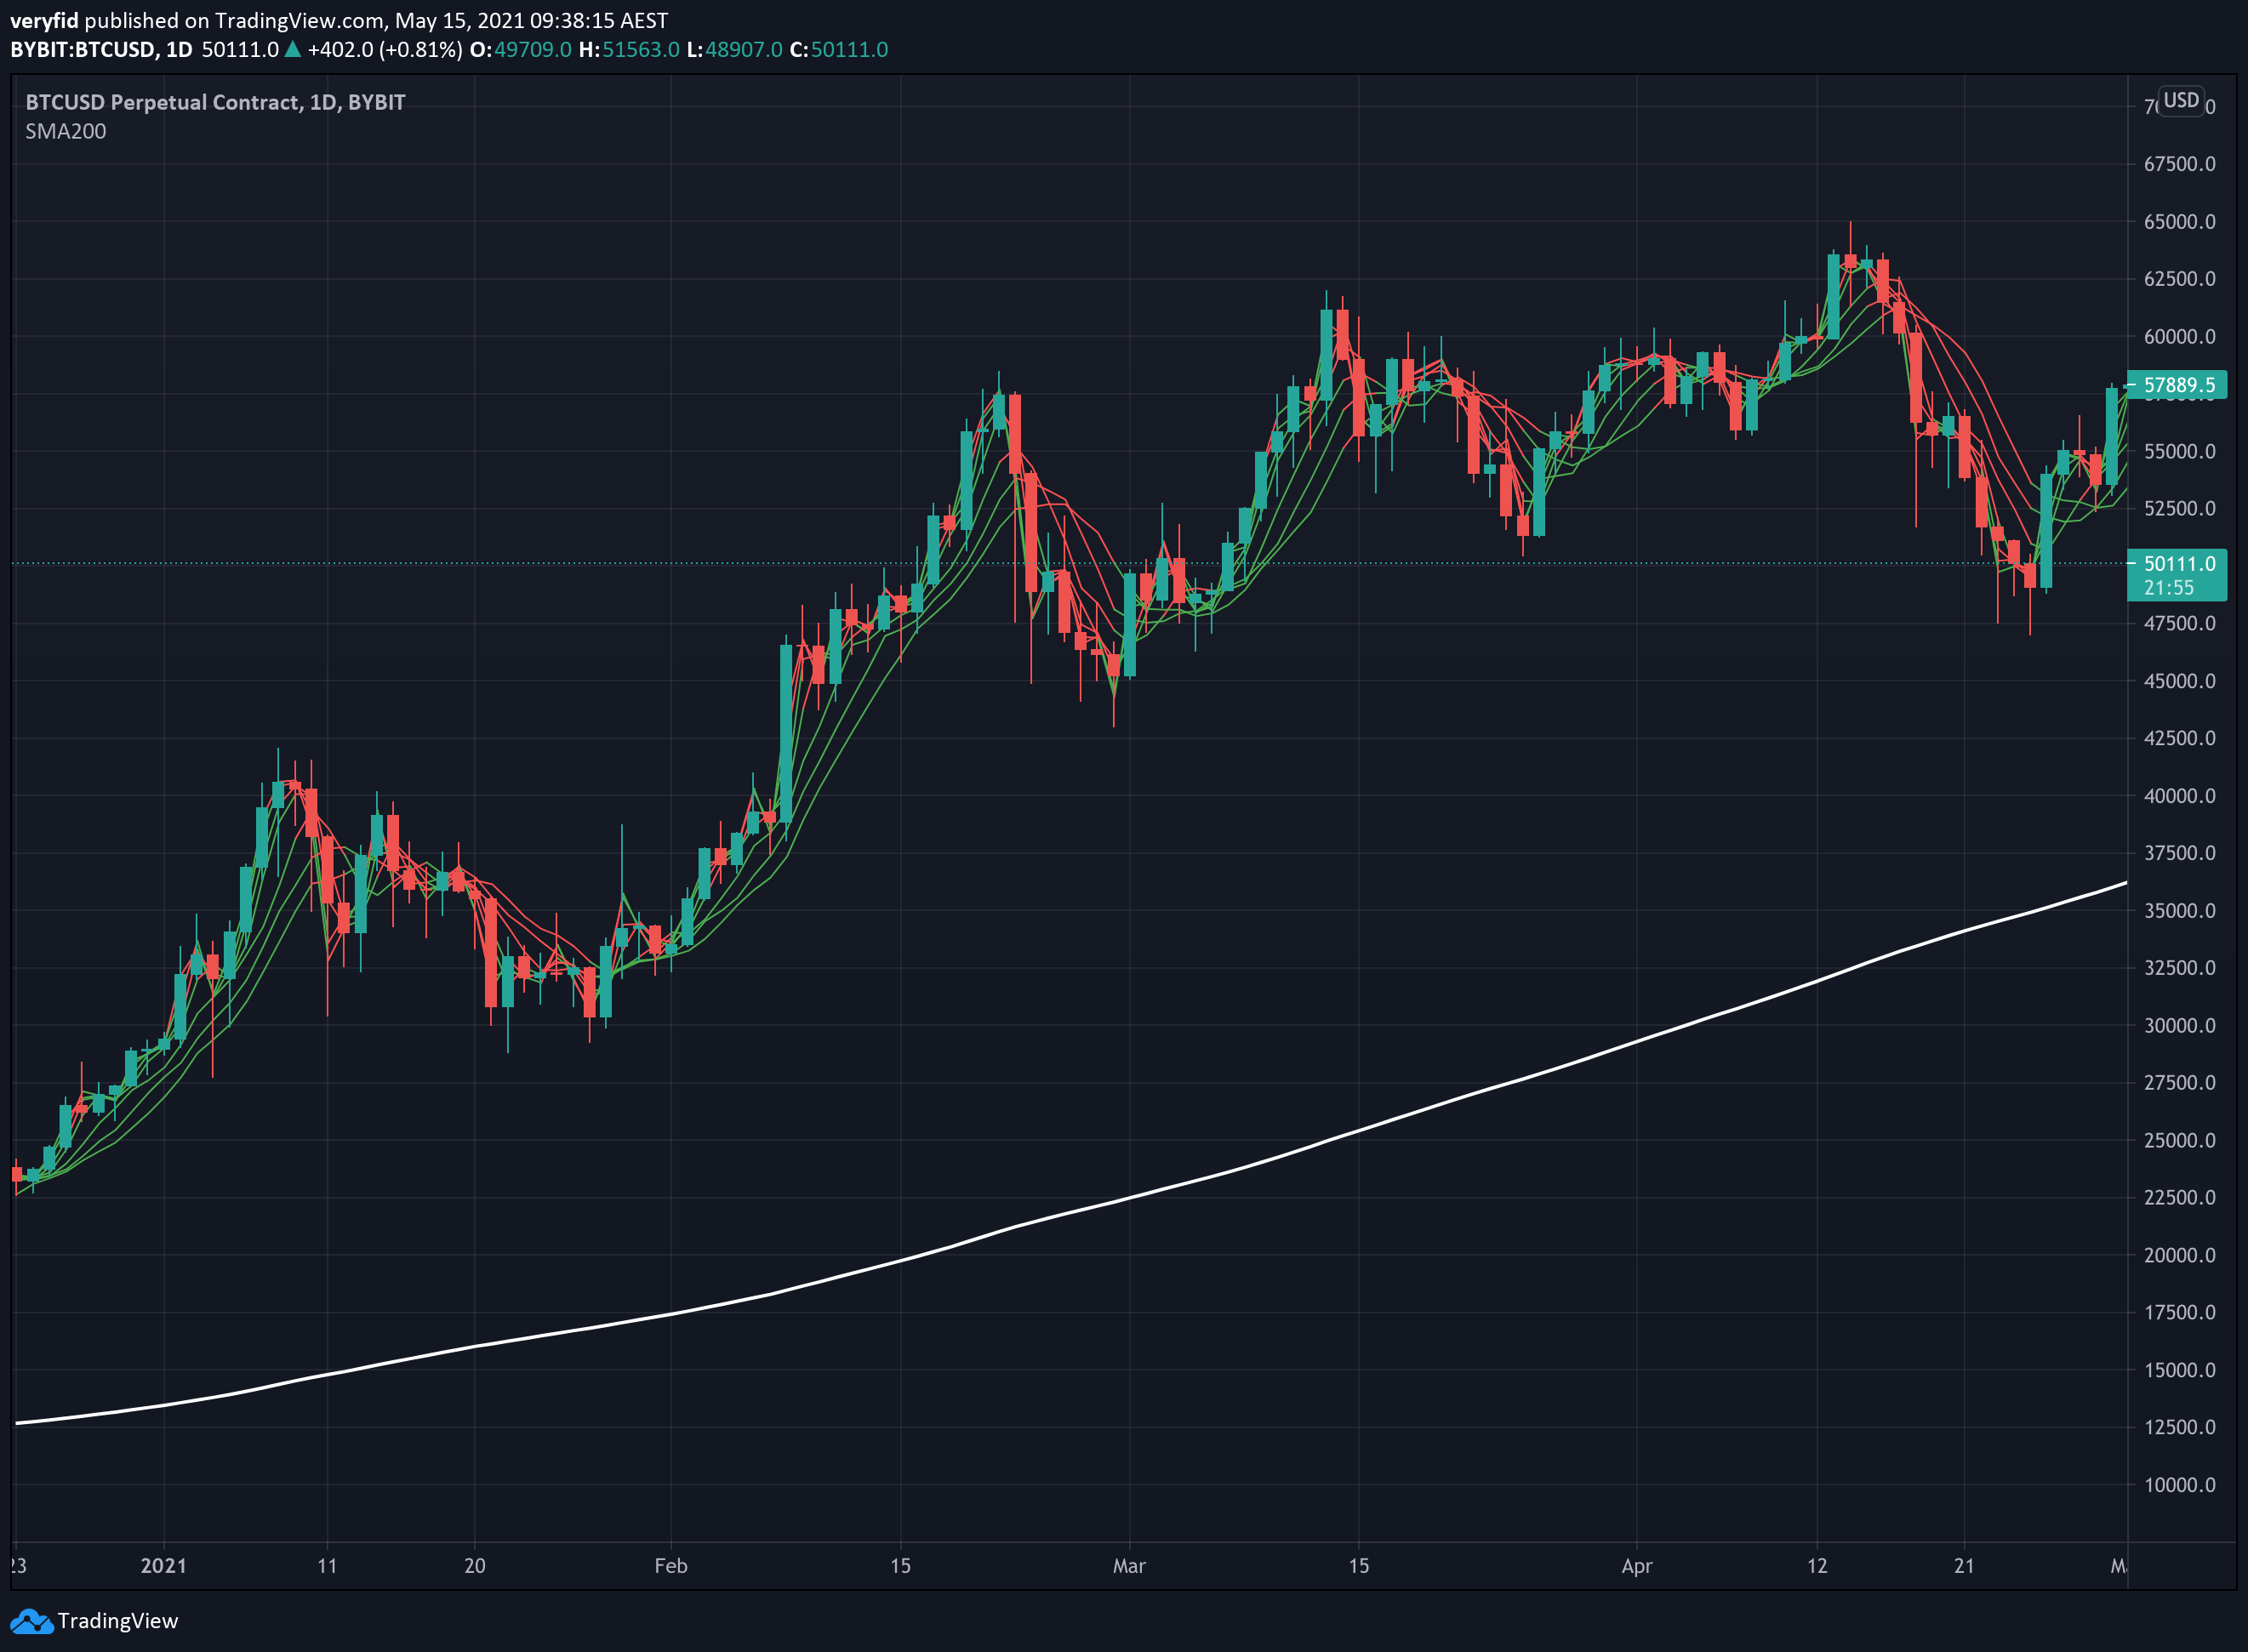Click the 15000.0 price axis label
The height and width of the screenshot is (1652, 2248).
(x=2179, y=1370)
